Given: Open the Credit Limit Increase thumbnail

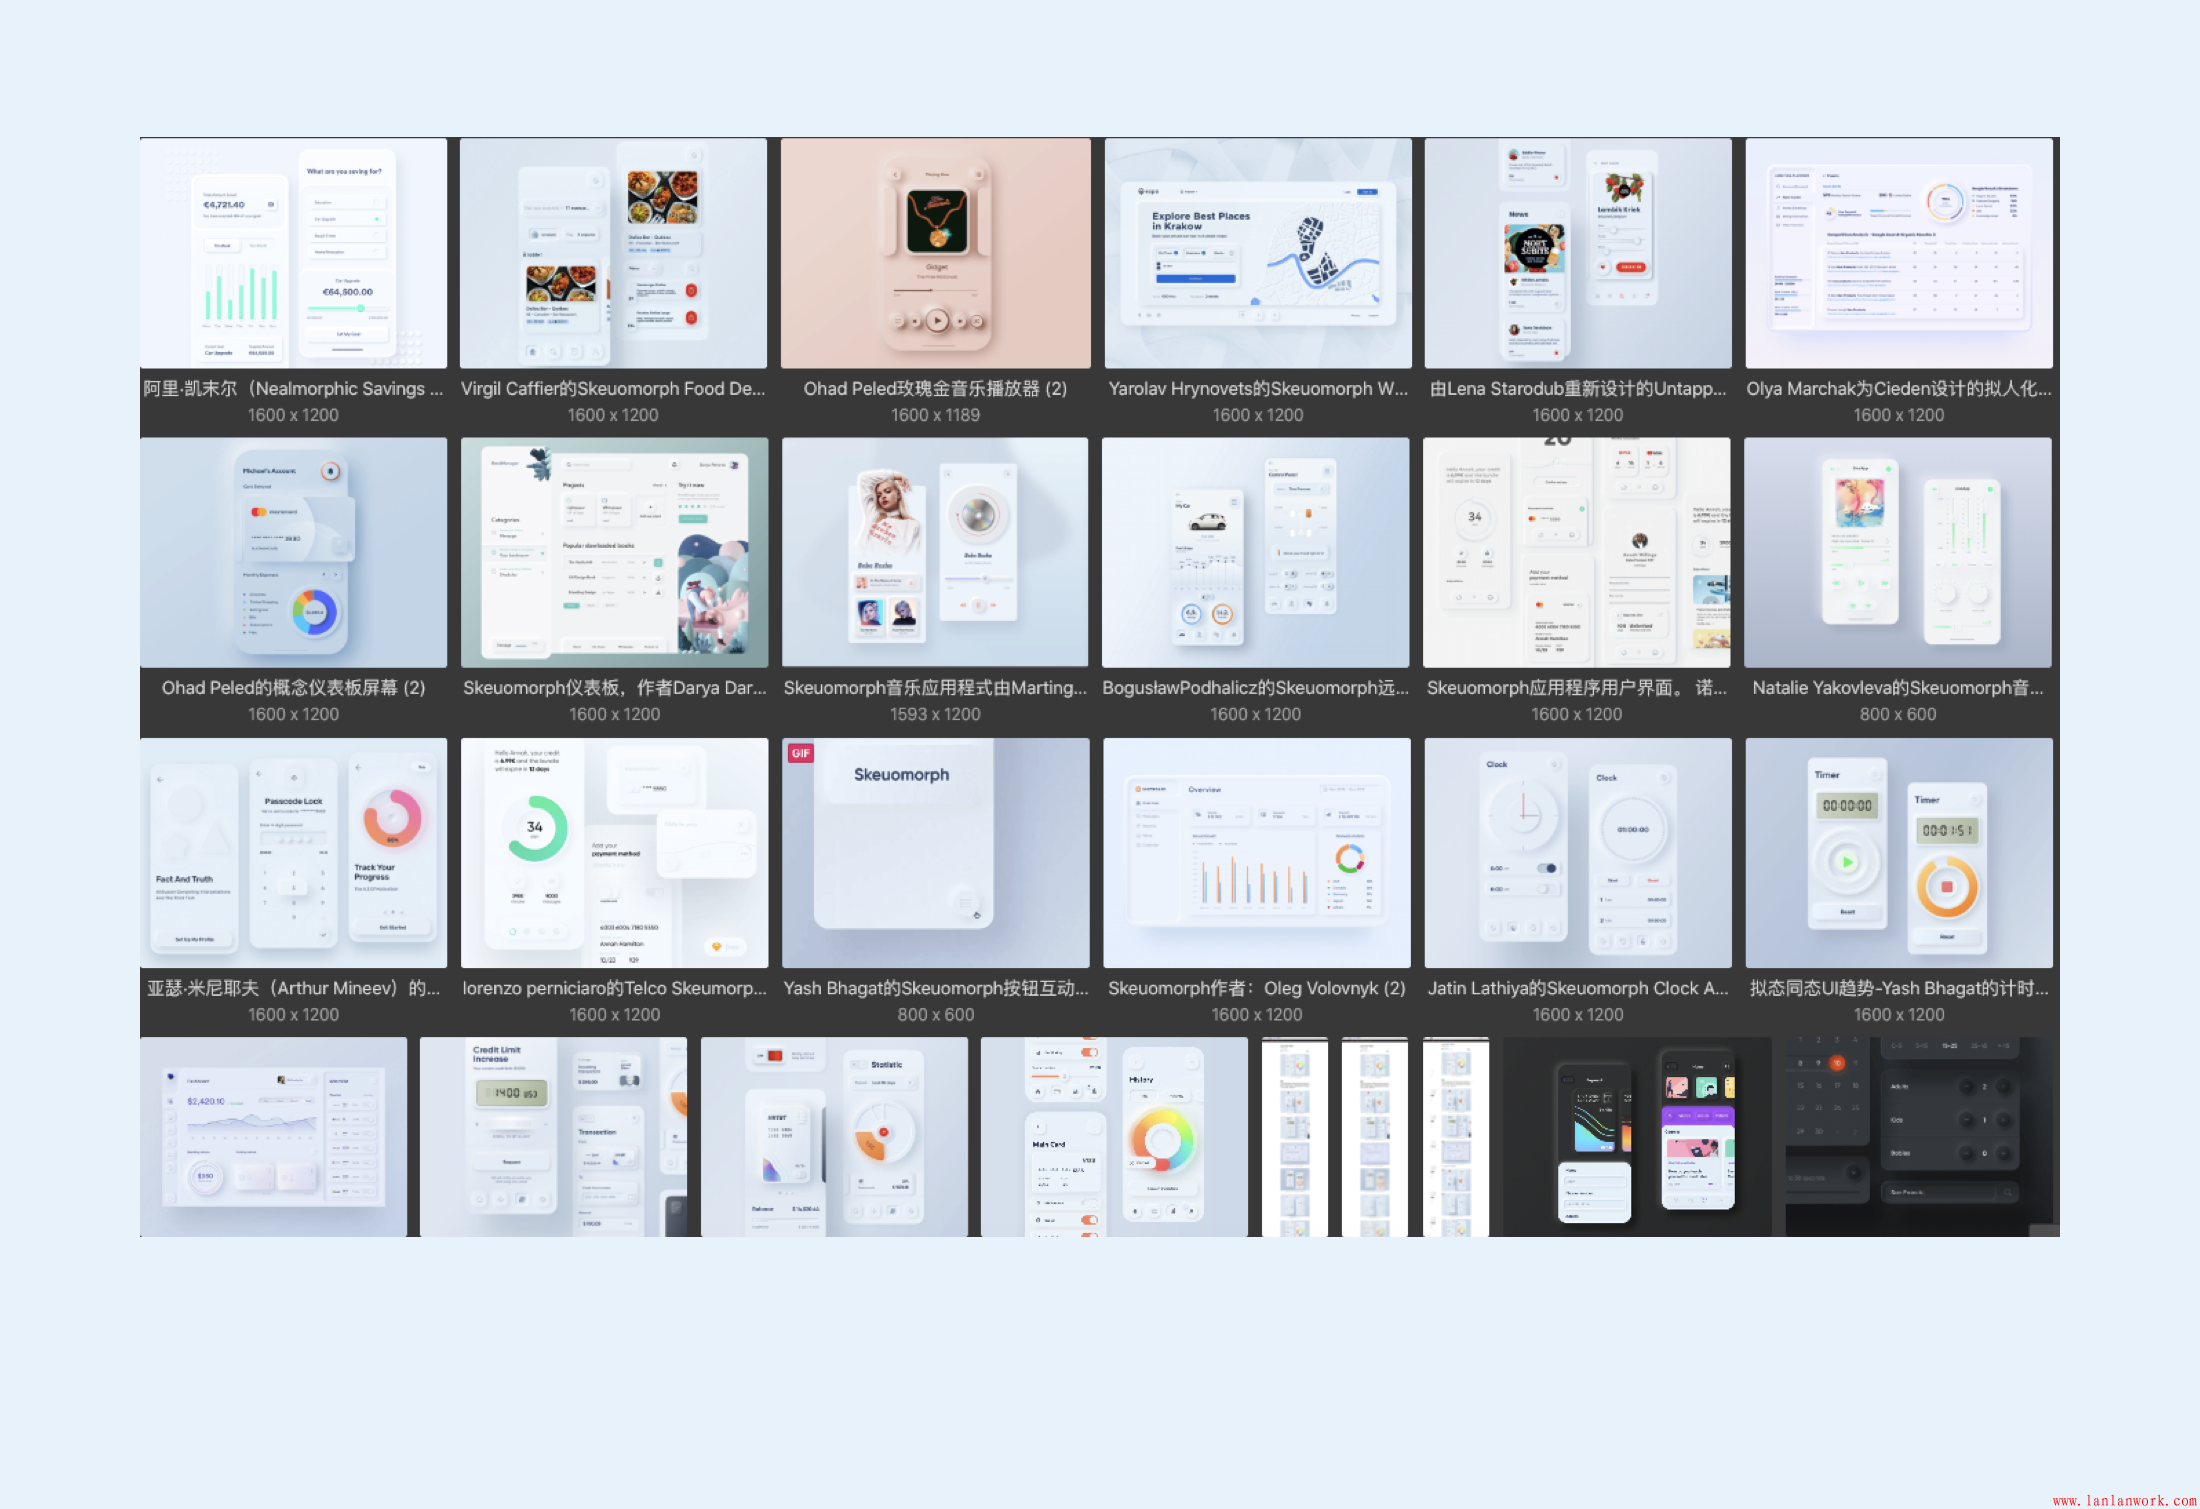Looking at the screenshot, I should pyautogui.click(x=553, y=1136).
